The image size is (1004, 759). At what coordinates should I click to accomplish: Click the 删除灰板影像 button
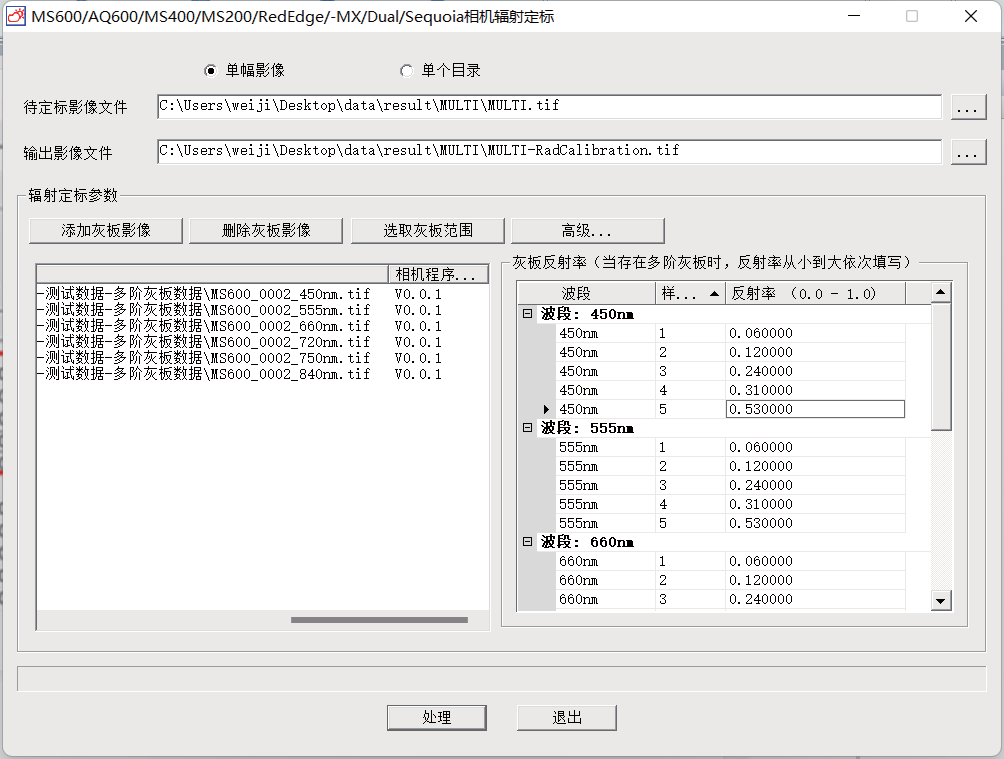click(x=266, y=231)
